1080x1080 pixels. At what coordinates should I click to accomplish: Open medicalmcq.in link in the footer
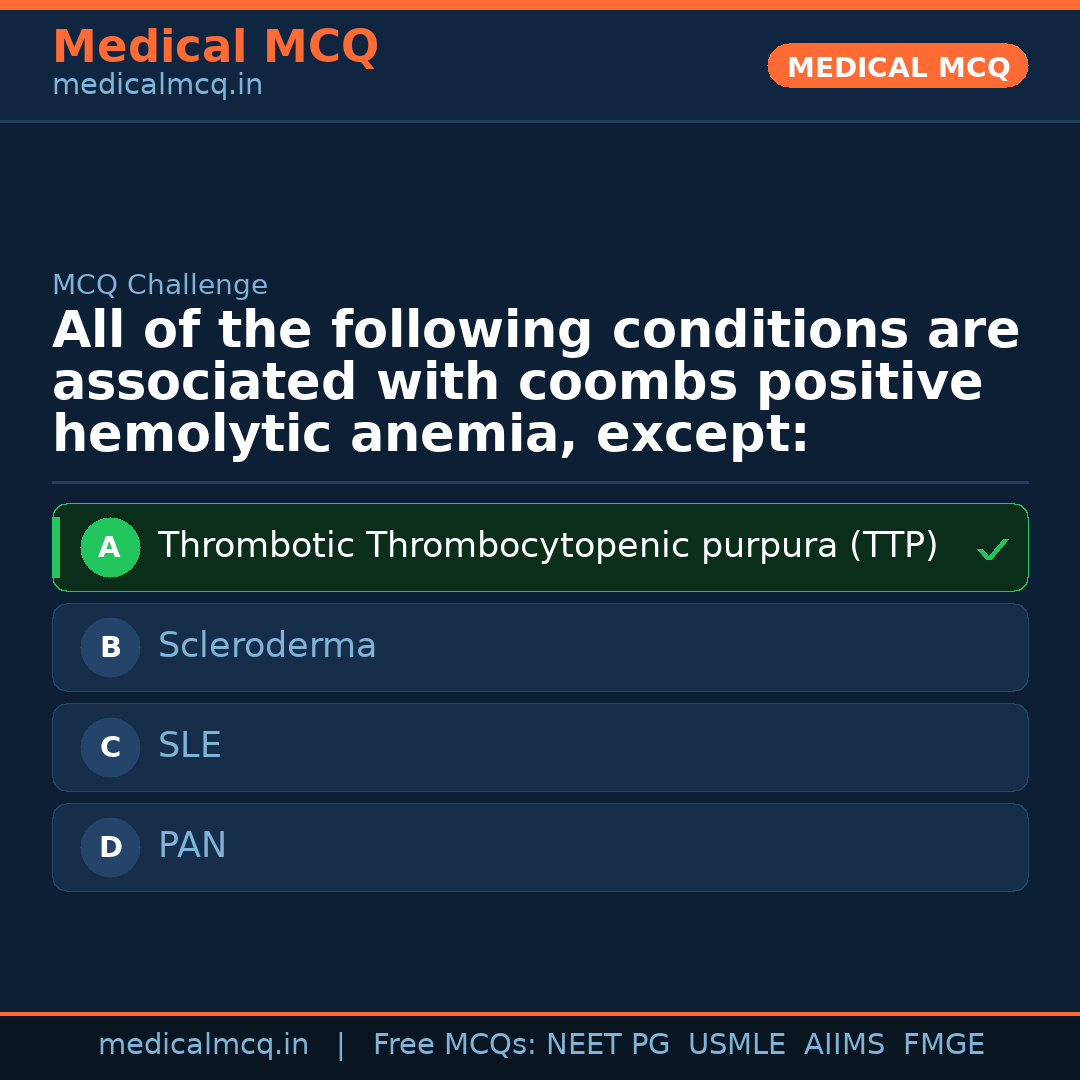203,1045
